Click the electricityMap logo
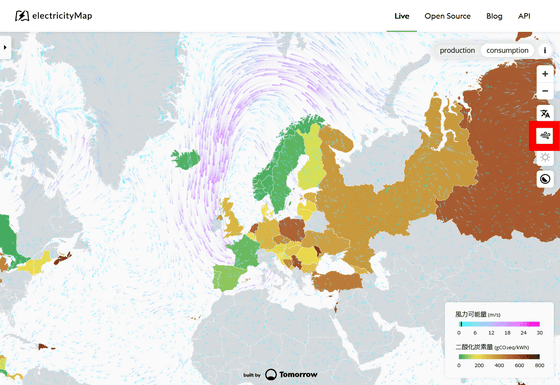Viewport: 560px width, 385px height. 54,16
